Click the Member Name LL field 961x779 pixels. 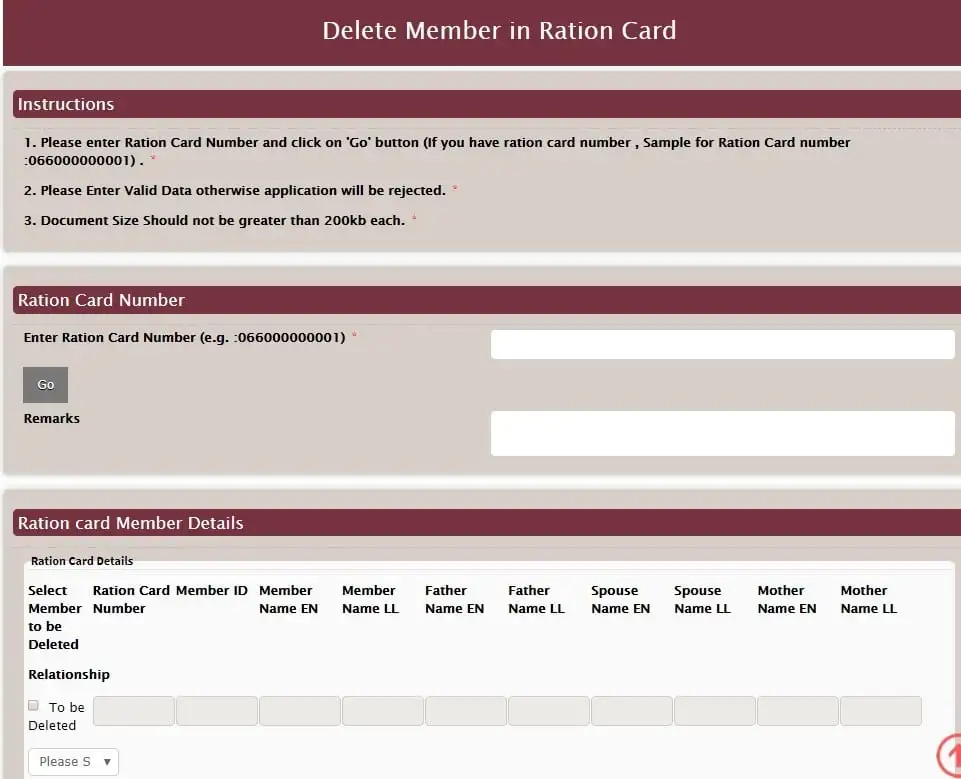pyautogui.click(x=380, y=710)
